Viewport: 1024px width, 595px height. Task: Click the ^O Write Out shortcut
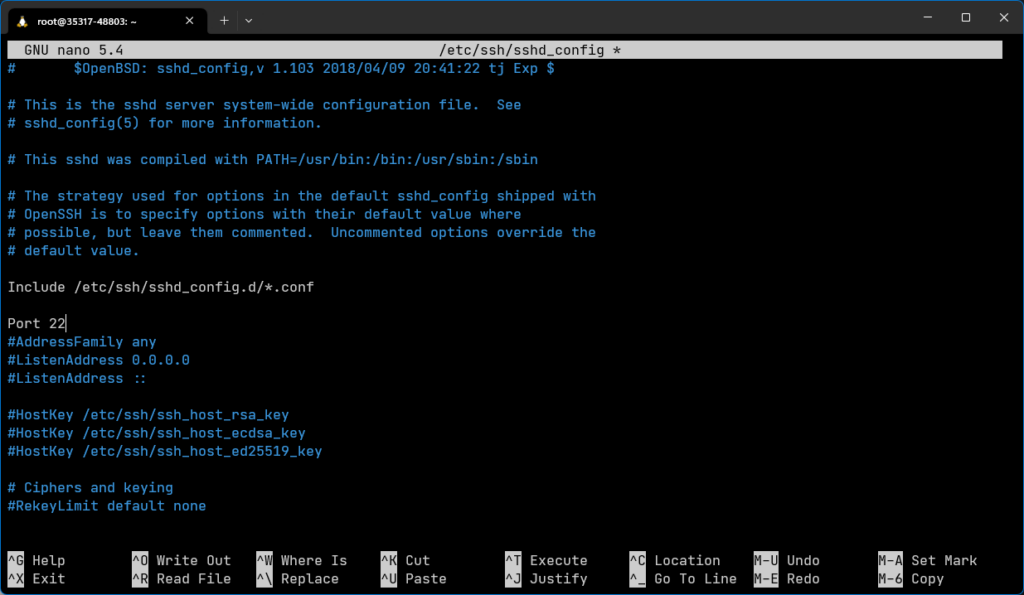coord(182,561)
